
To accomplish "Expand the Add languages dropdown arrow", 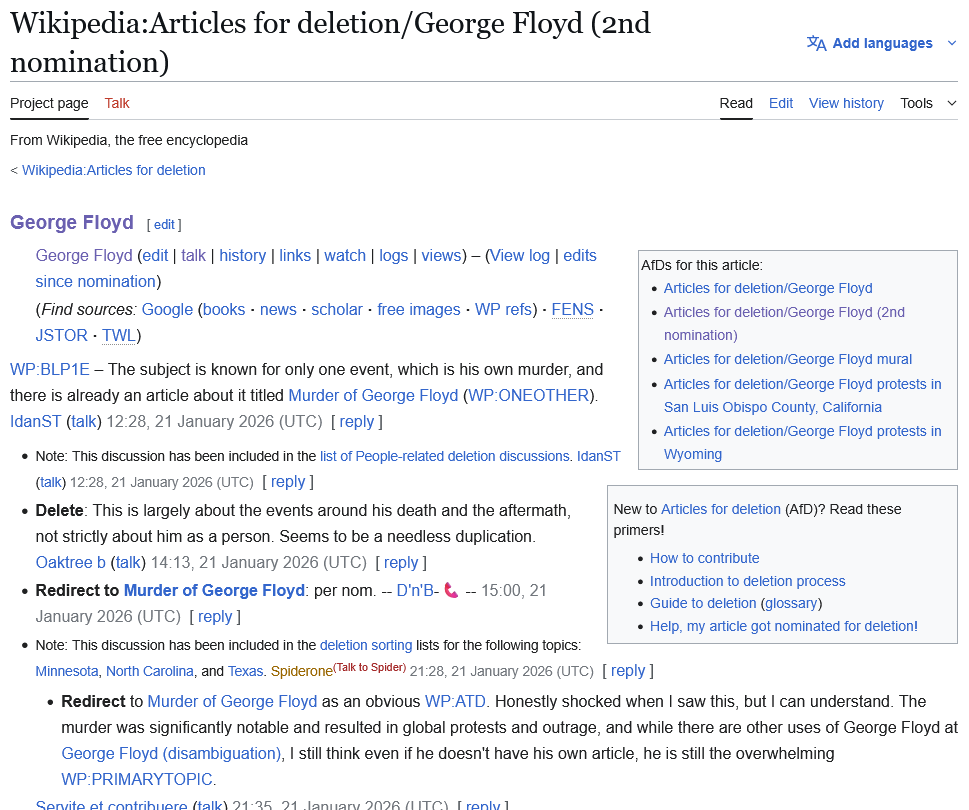I will coord(952,43).
